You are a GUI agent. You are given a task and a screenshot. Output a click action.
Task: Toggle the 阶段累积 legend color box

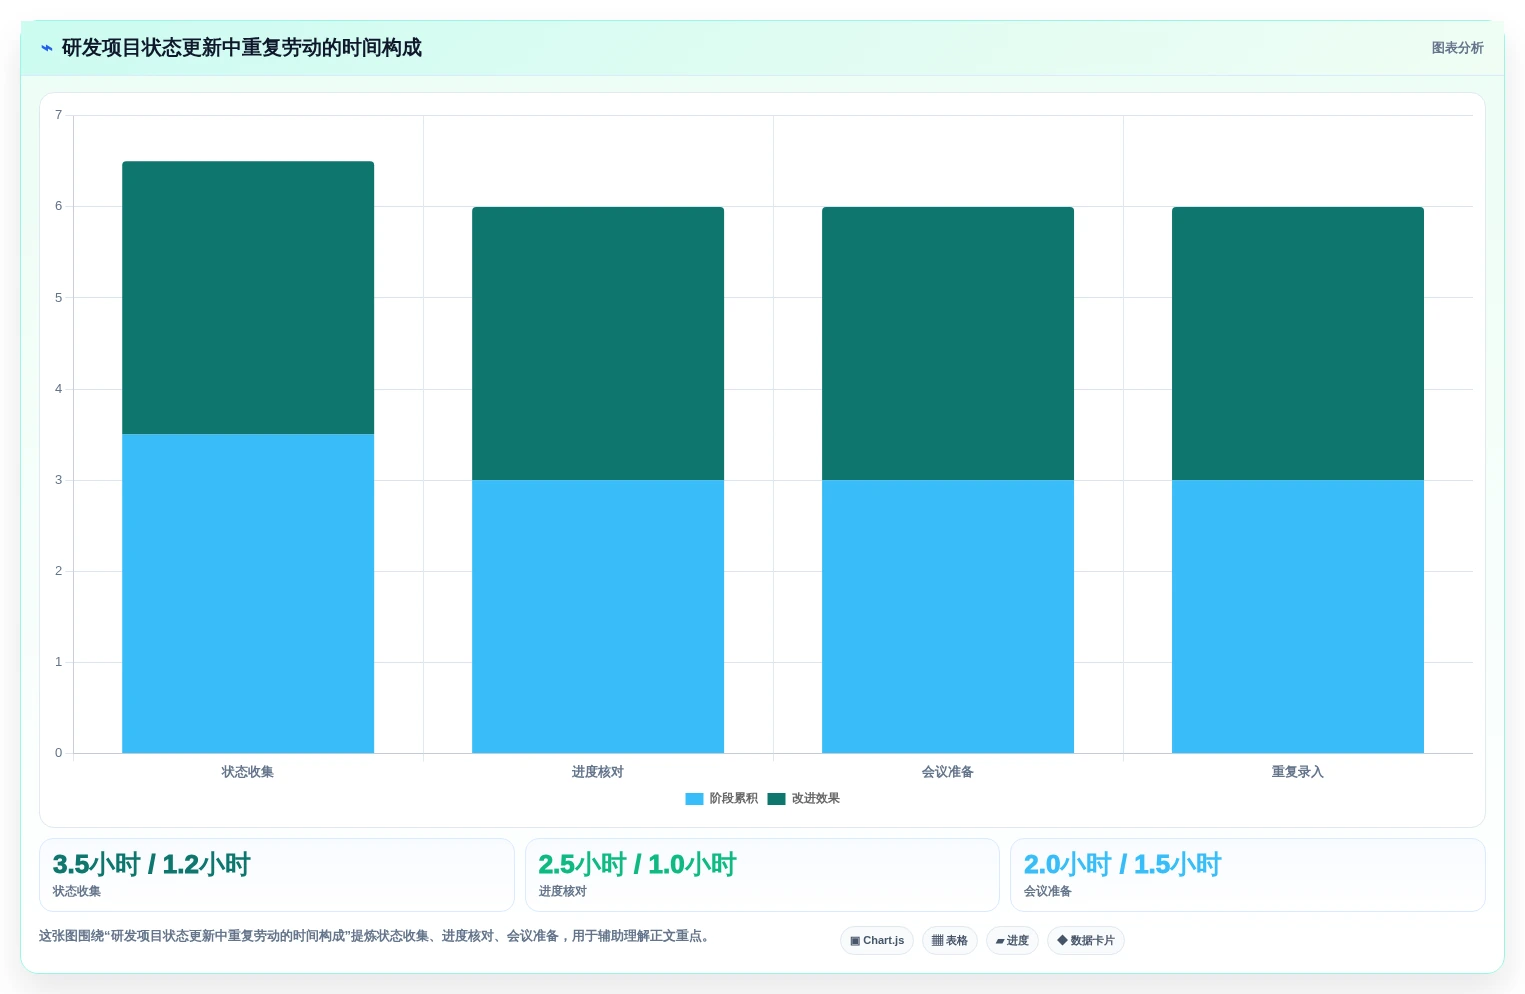tap(694, 799)
